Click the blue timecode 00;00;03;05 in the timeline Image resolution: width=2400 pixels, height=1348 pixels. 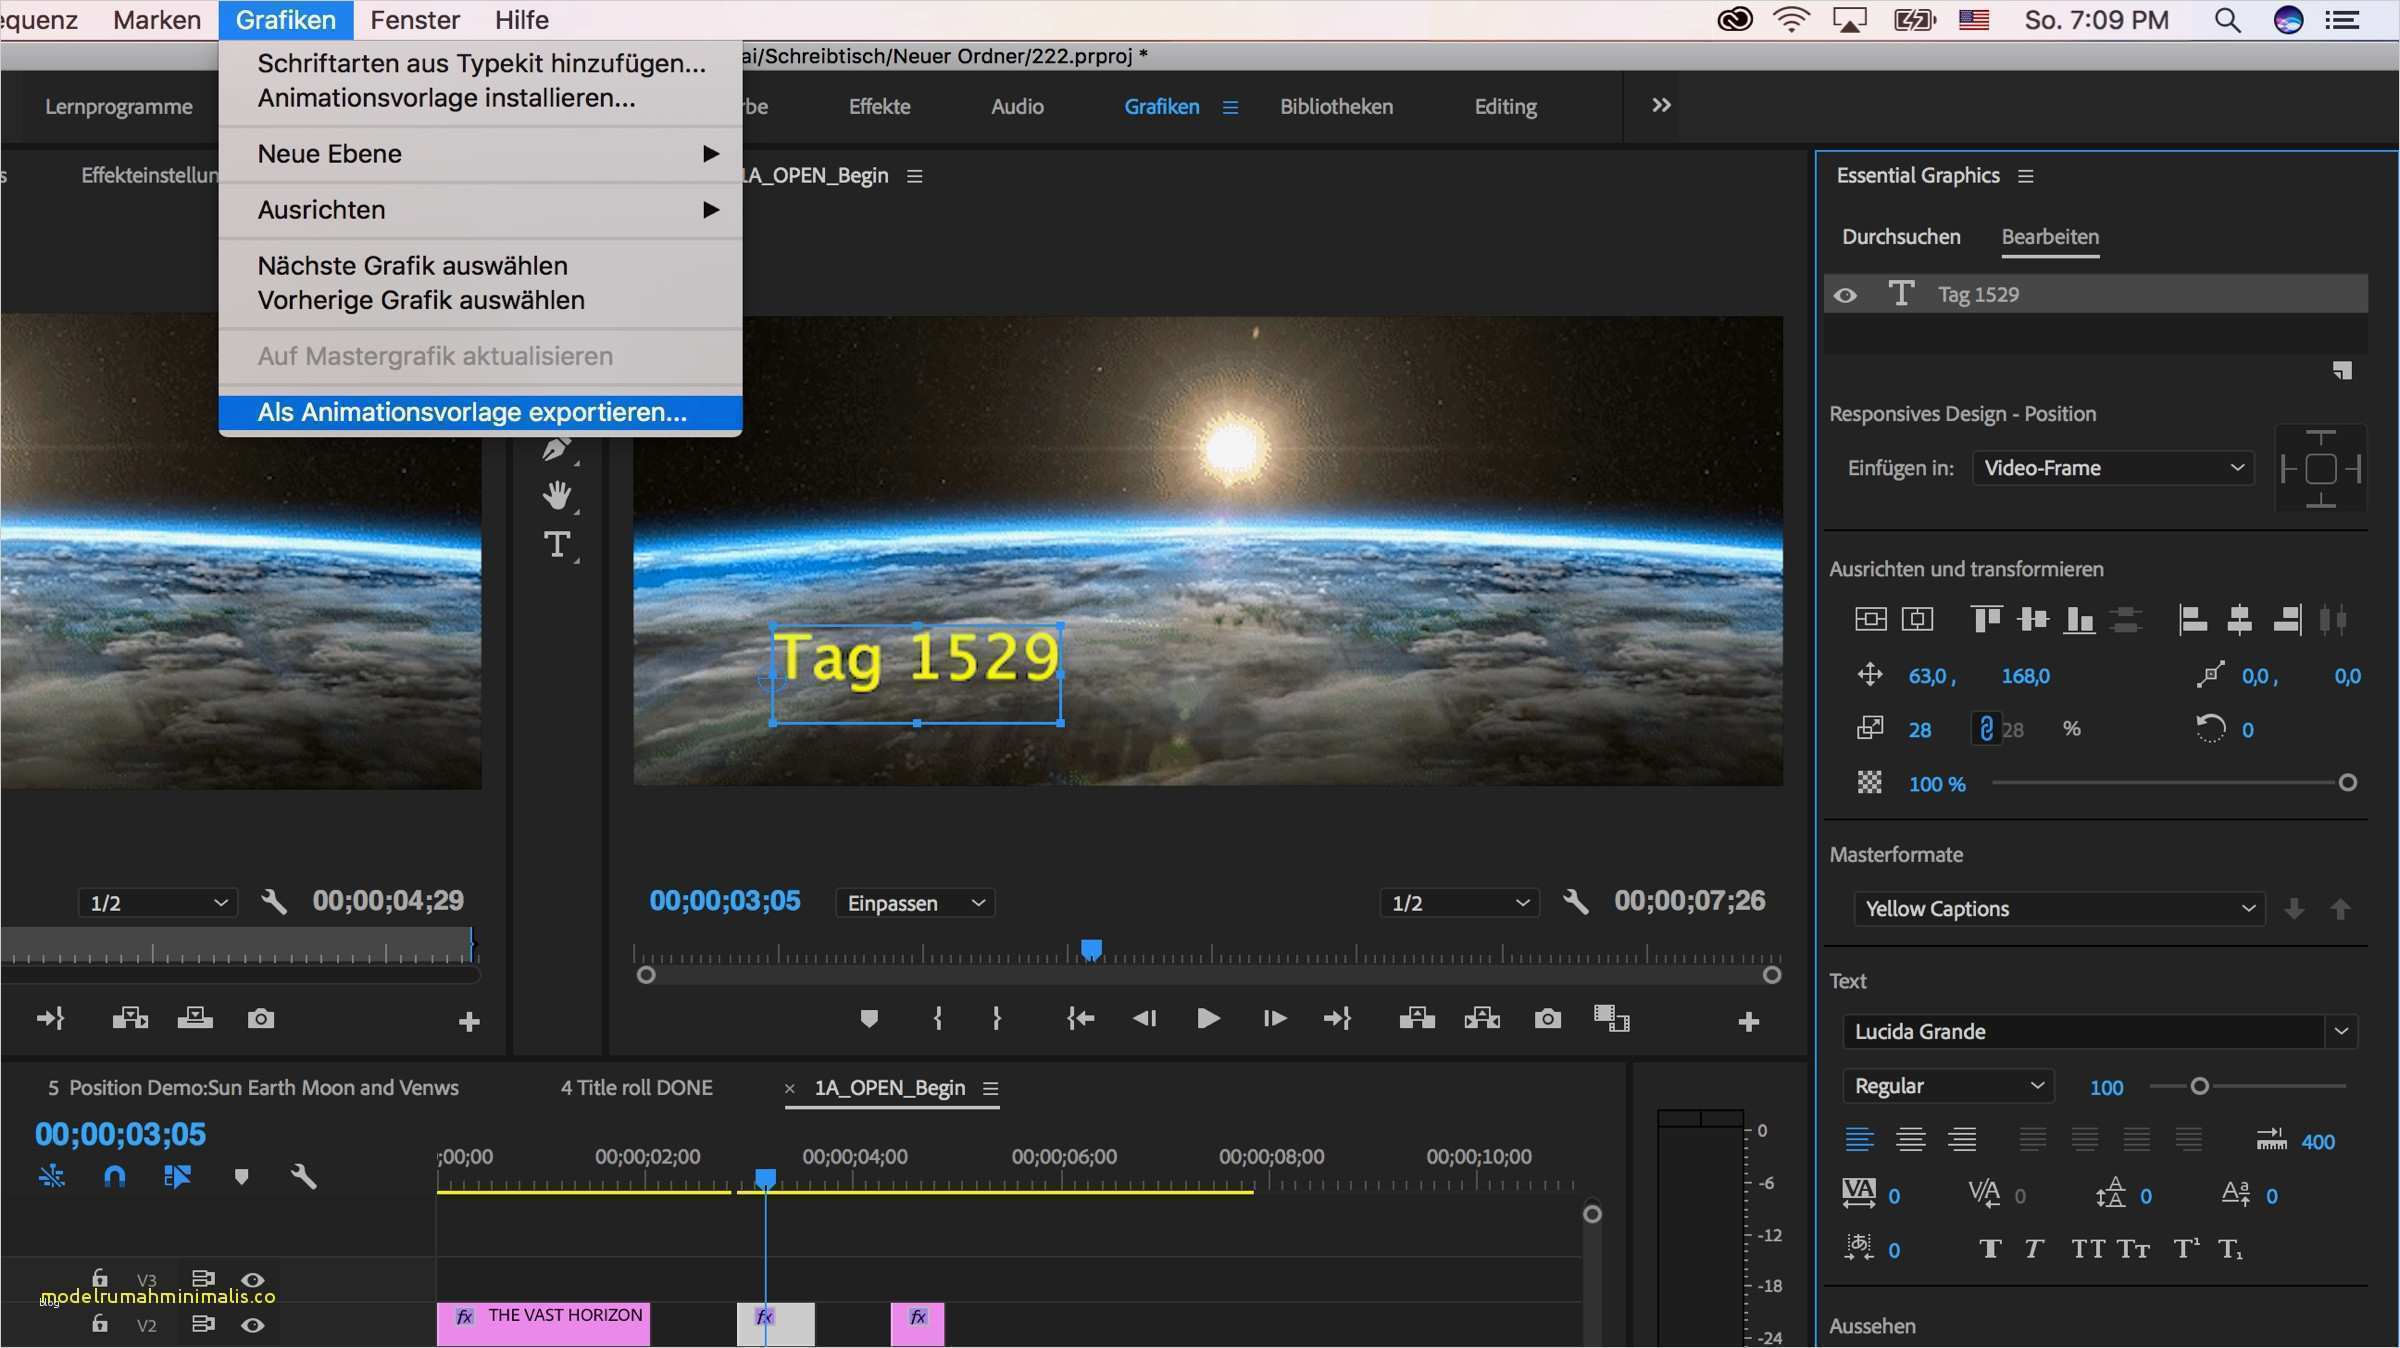[x=120, y=1134]
